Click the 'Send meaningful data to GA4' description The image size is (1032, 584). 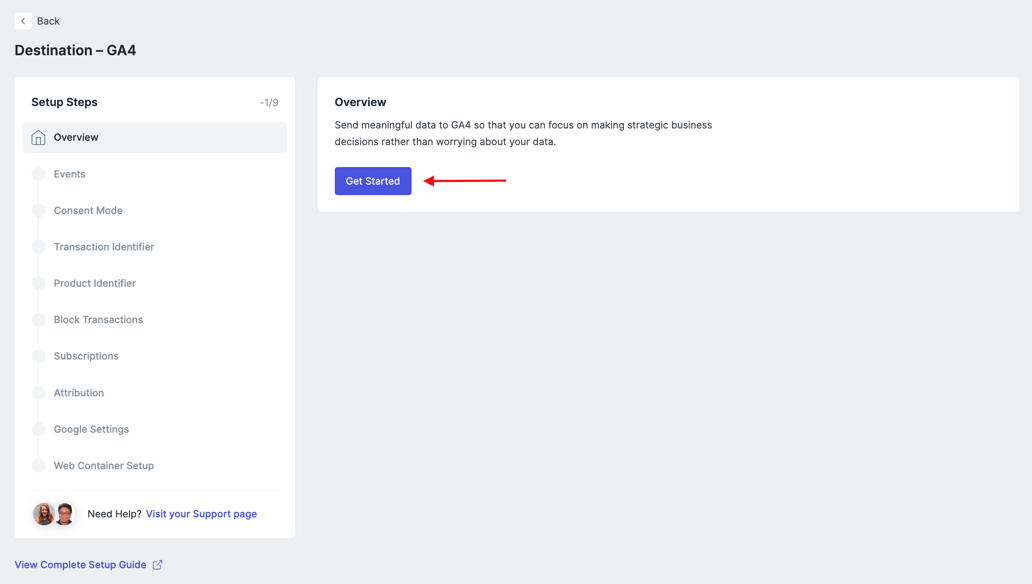tap(523, 134)
